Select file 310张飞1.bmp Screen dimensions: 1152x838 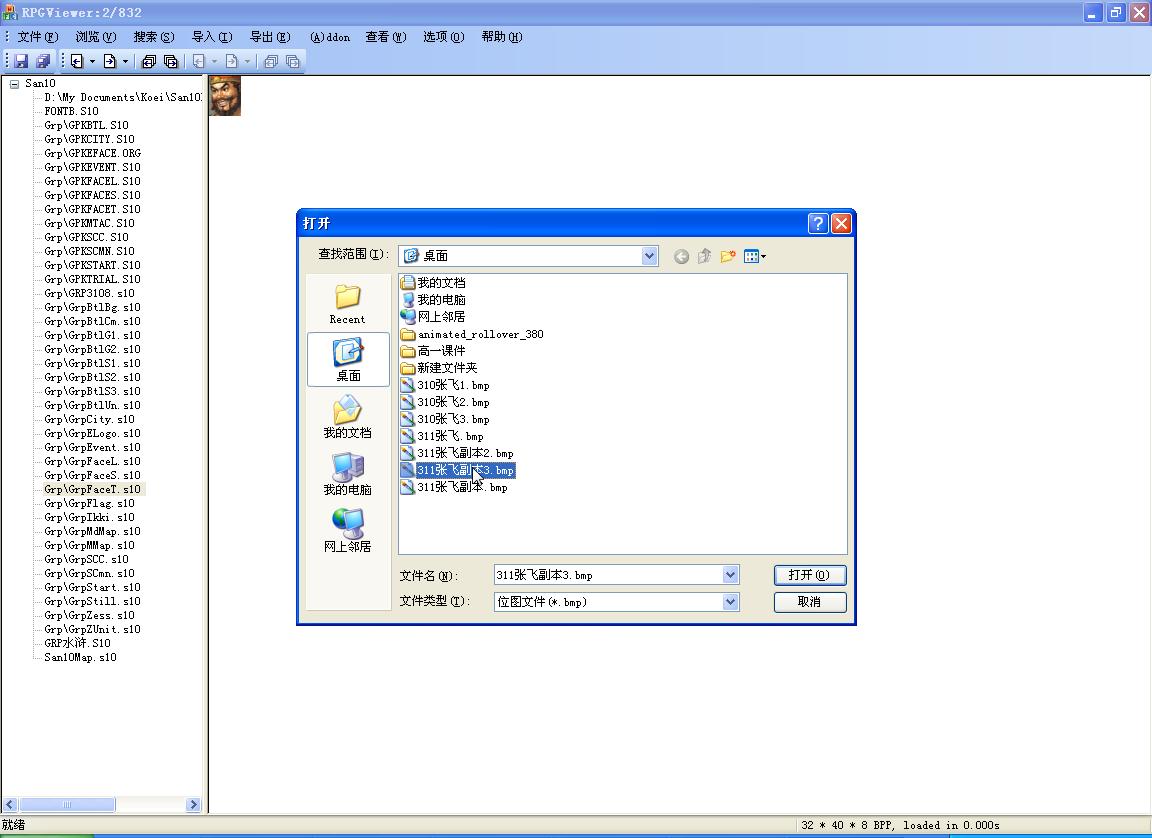click(x=445, y=385)
